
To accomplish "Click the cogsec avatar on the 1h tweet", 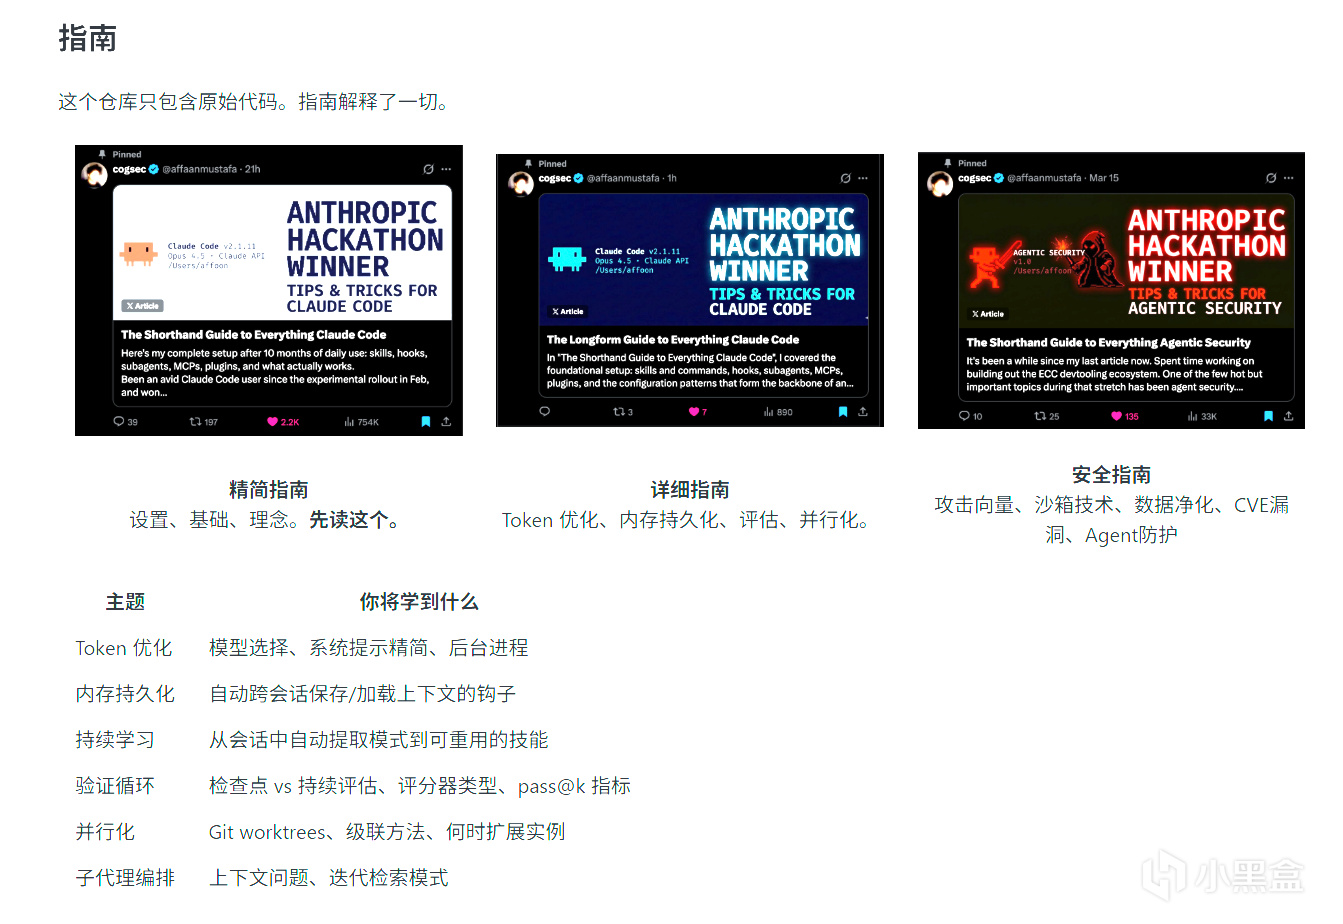I will pyautogui.click(x=521, y=184).
